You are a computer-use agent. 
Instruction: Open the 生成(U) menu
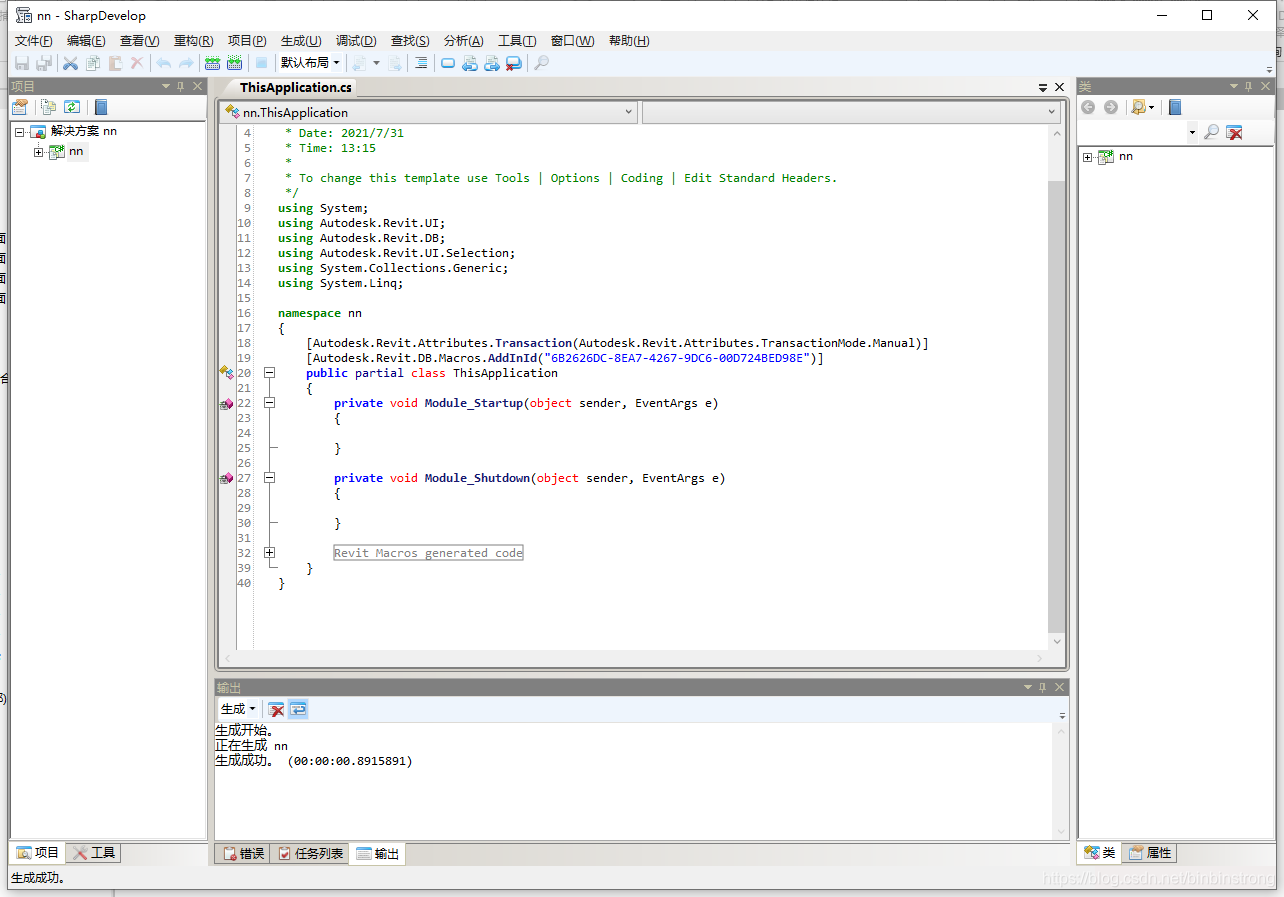pyautogui.click(x=301, y=41)
